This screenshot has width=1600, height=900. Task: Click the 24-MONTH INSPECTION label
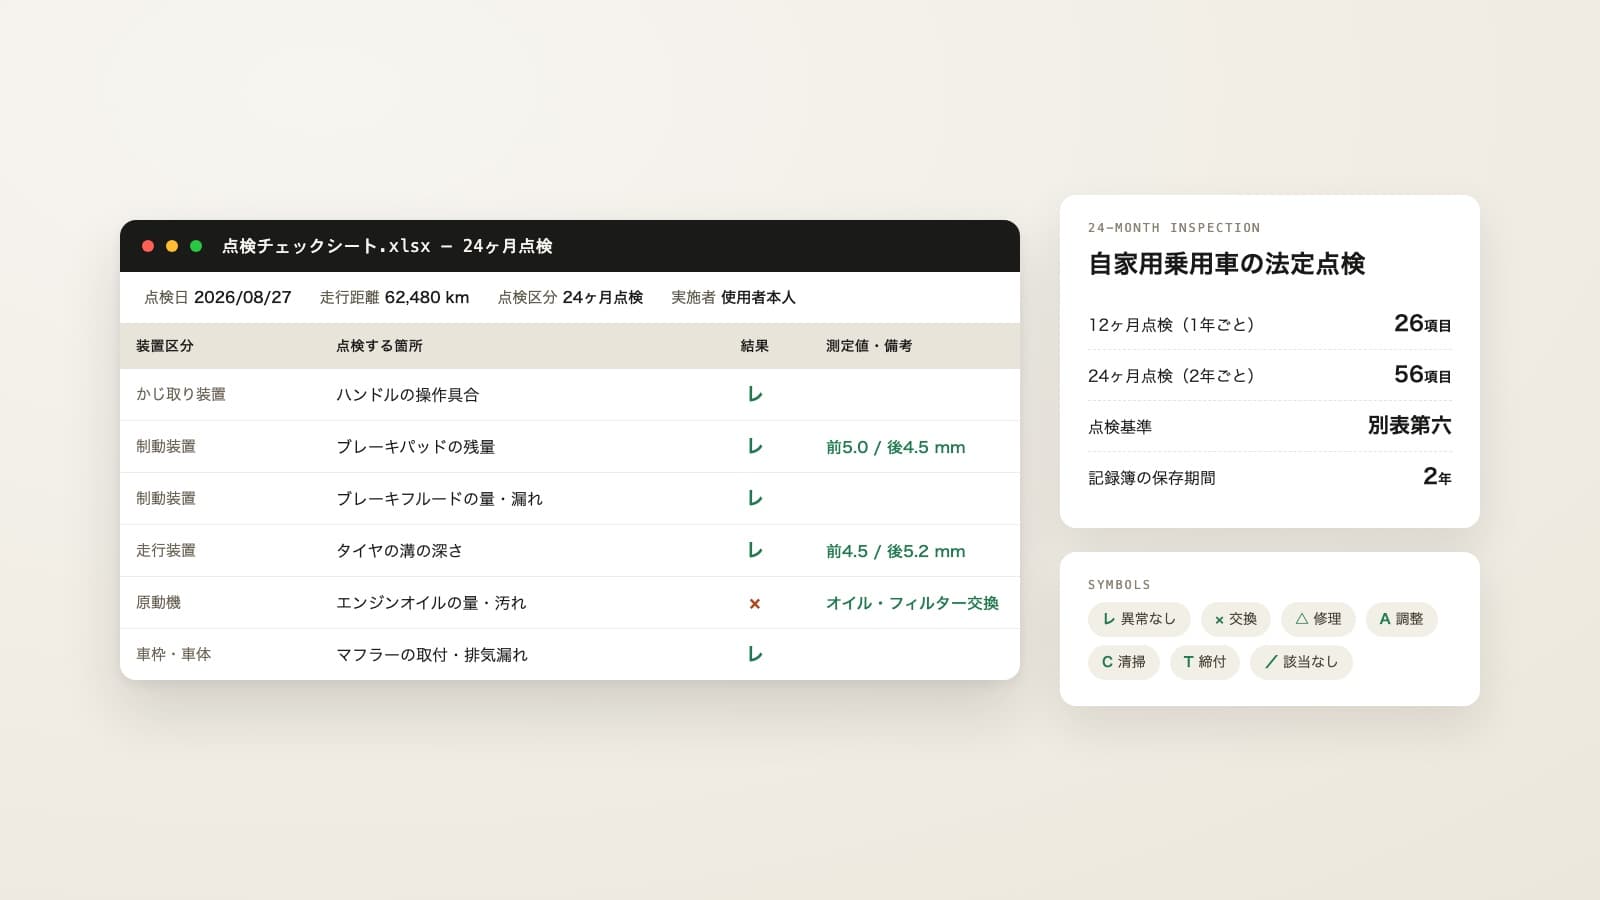pos(1174,228)
